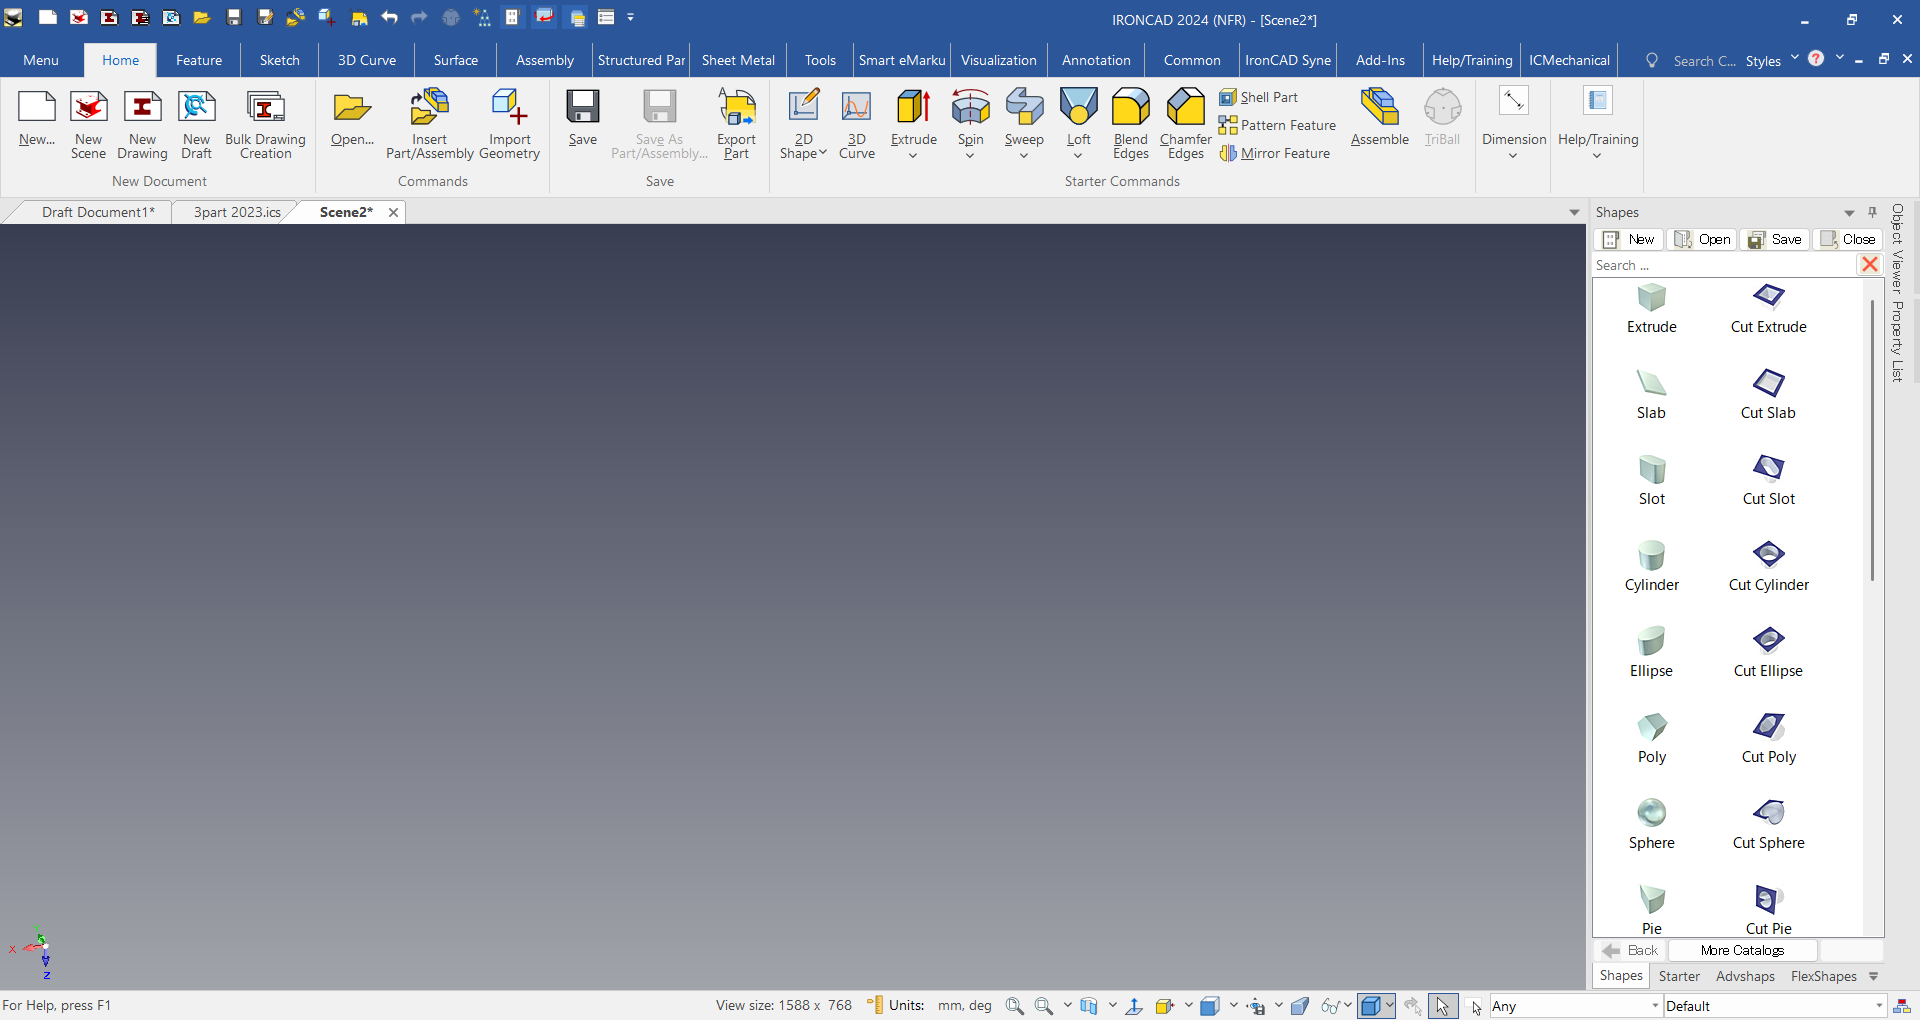Expand the Extrude command dropdown arrow

click(913, 156)
